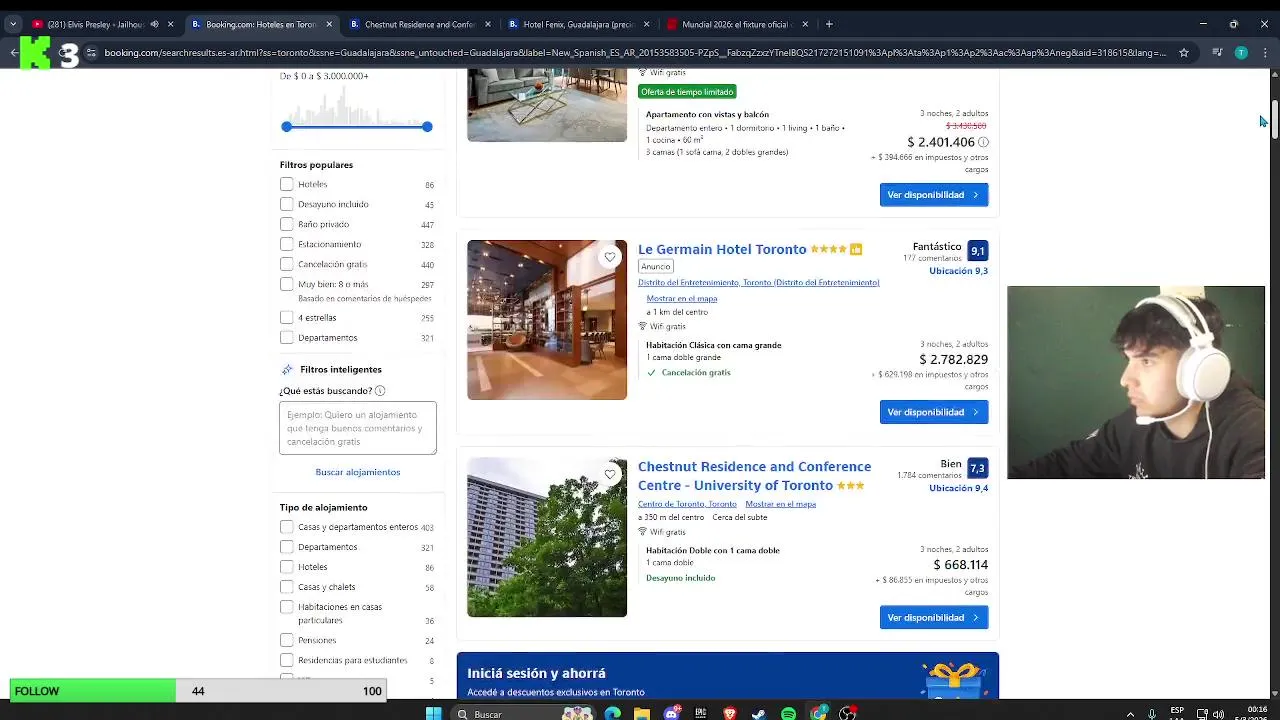Click the browser address bar URL

click(634, 53)
